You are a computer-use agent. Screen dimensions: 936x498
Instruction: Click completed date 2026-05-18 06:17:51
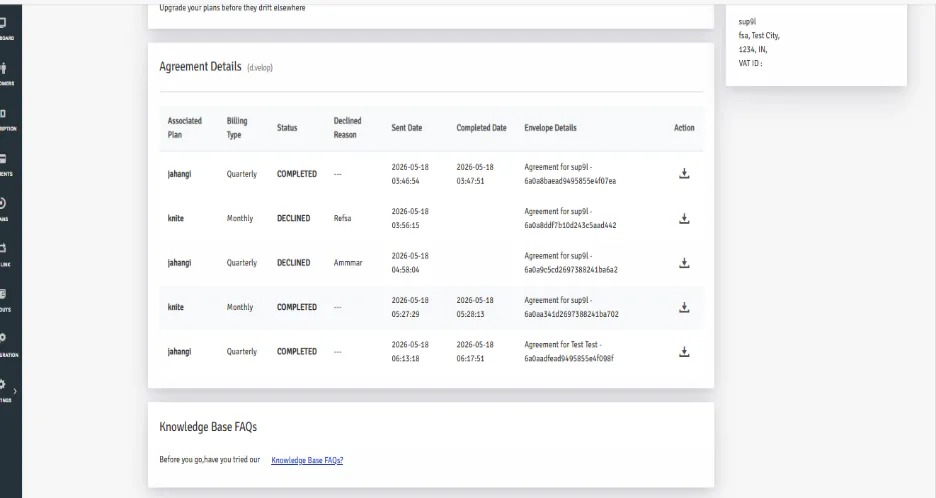[475, 352]
